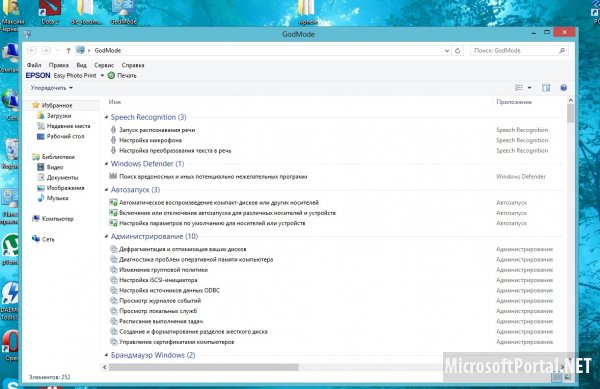
Task: Collapse the Windows Defender group
Action: (x=106, y=164)
